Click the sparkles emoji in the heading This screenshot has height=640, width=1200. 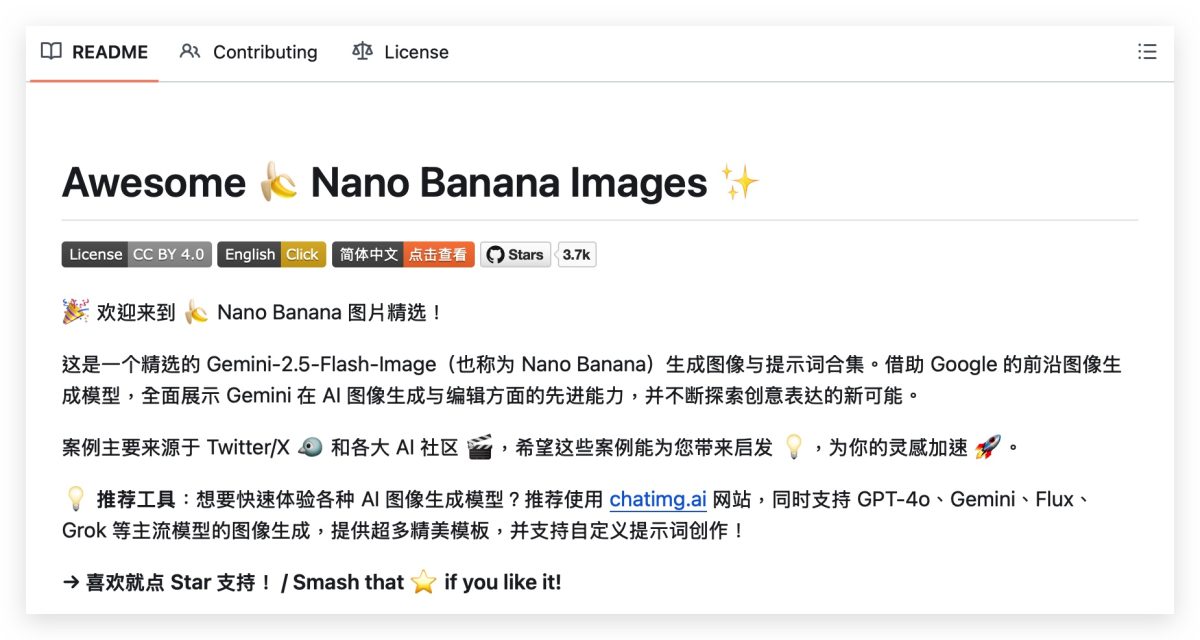pos(740,183)
